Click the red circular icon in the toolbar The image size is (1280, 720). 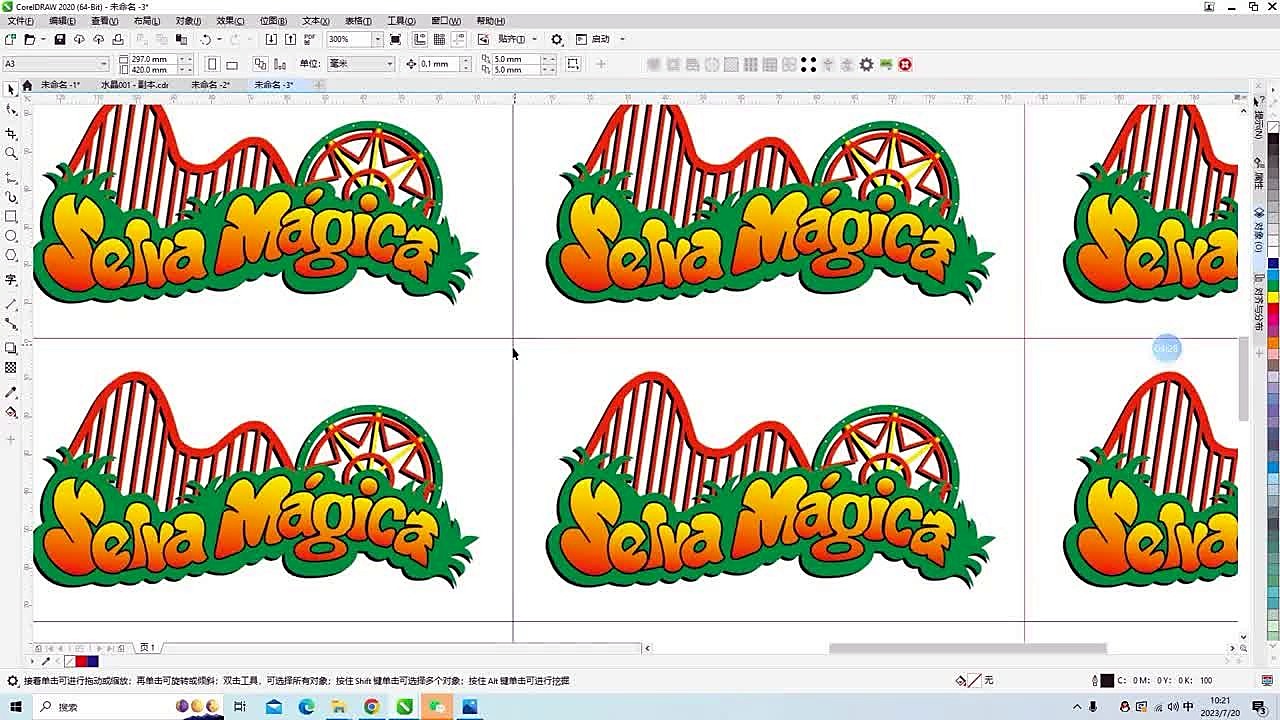(905, 64)
